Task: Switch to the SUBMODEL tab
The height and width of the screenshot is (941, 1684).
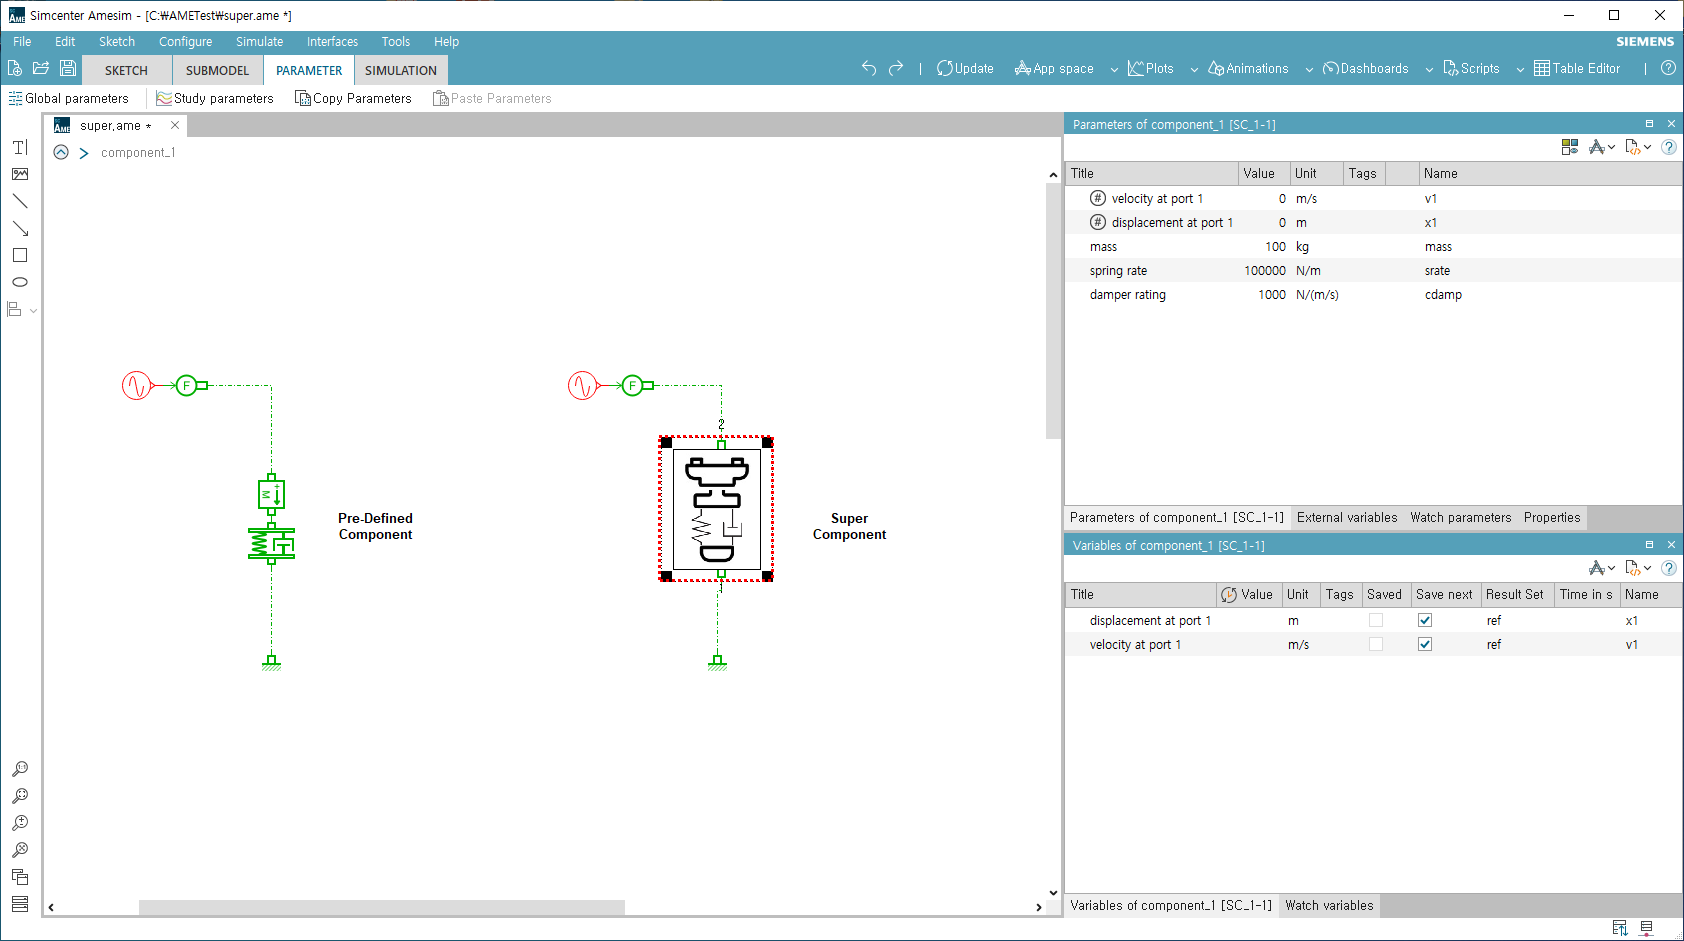Action: click(217, 70)
